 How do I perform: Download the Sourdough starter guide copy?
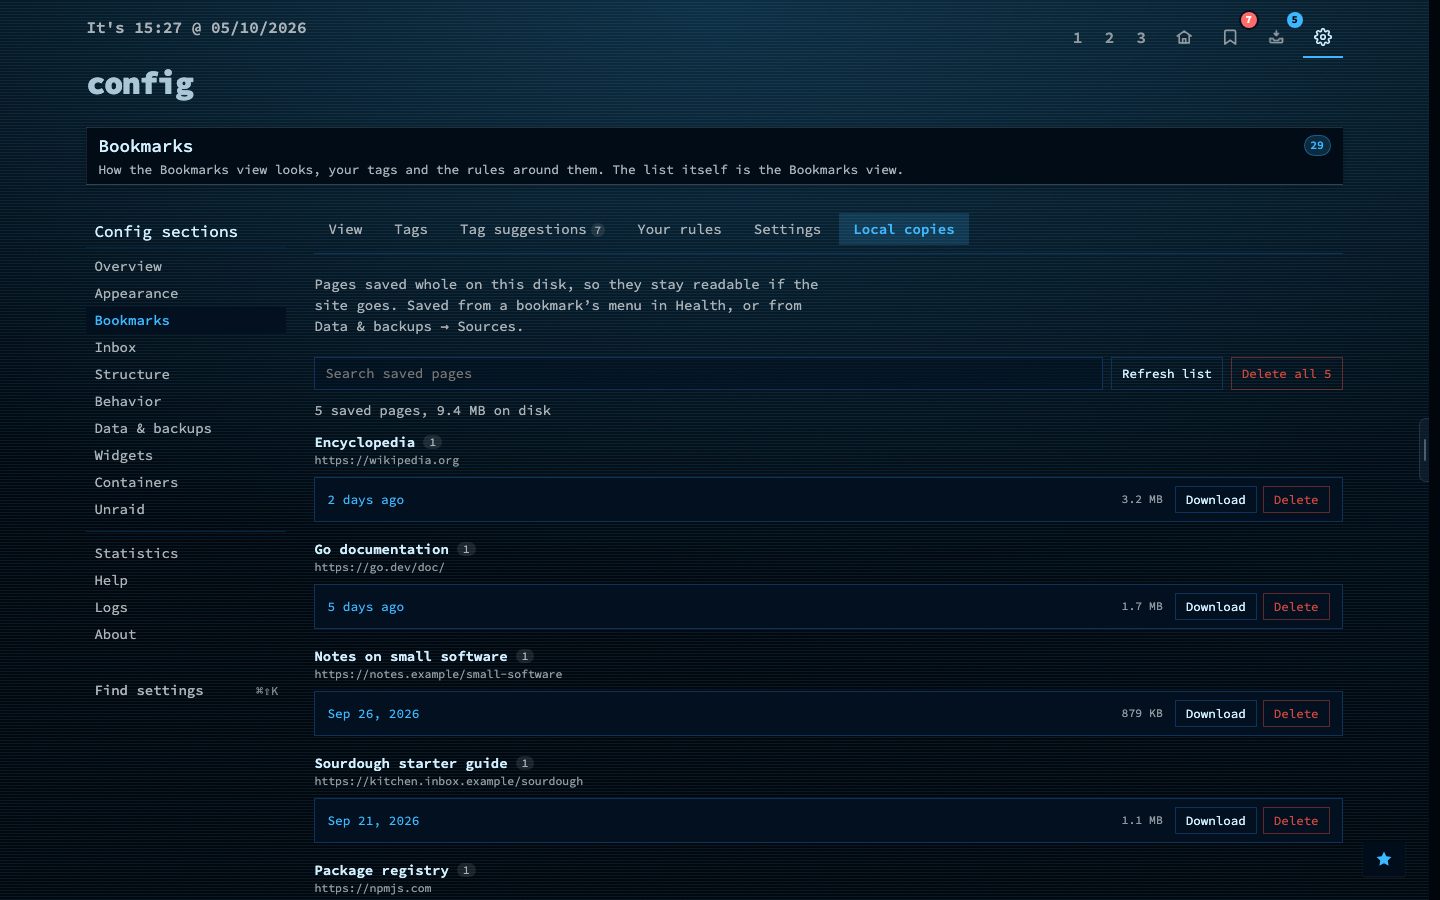pyautogui.click(x=1215, y=820)
